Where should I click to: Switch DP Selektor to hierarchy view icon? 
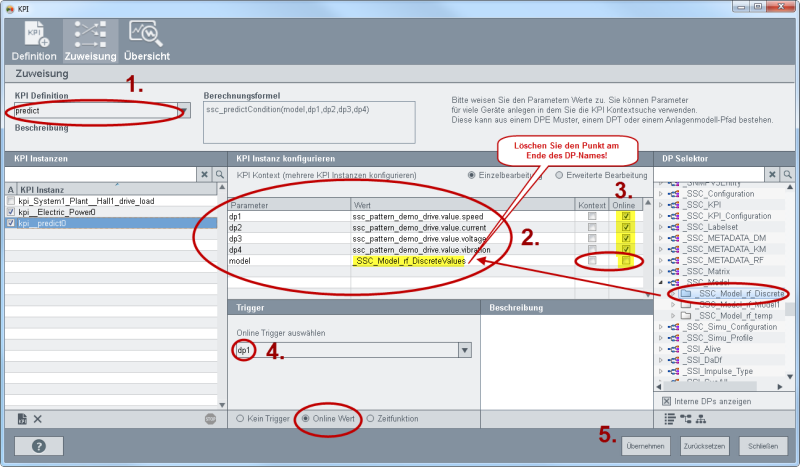(x=701, y=419)
